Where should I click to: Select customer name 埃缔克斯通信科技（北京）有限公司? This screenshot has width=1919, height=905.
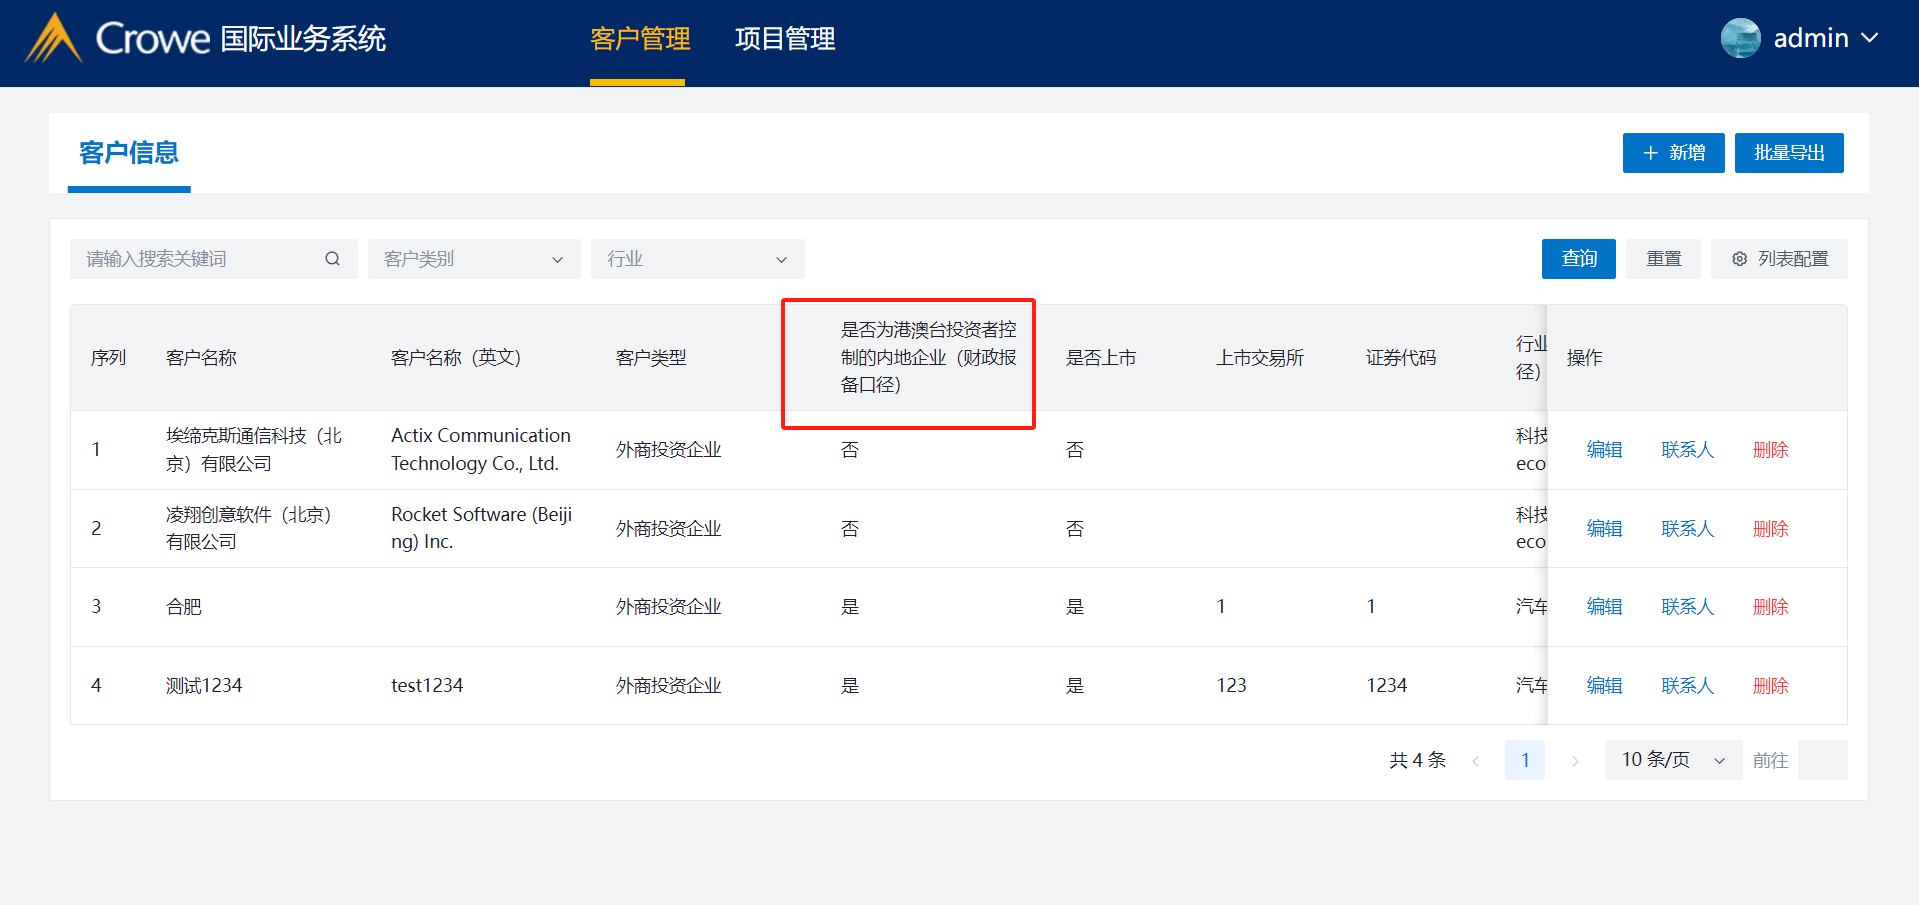click(254, 450)
